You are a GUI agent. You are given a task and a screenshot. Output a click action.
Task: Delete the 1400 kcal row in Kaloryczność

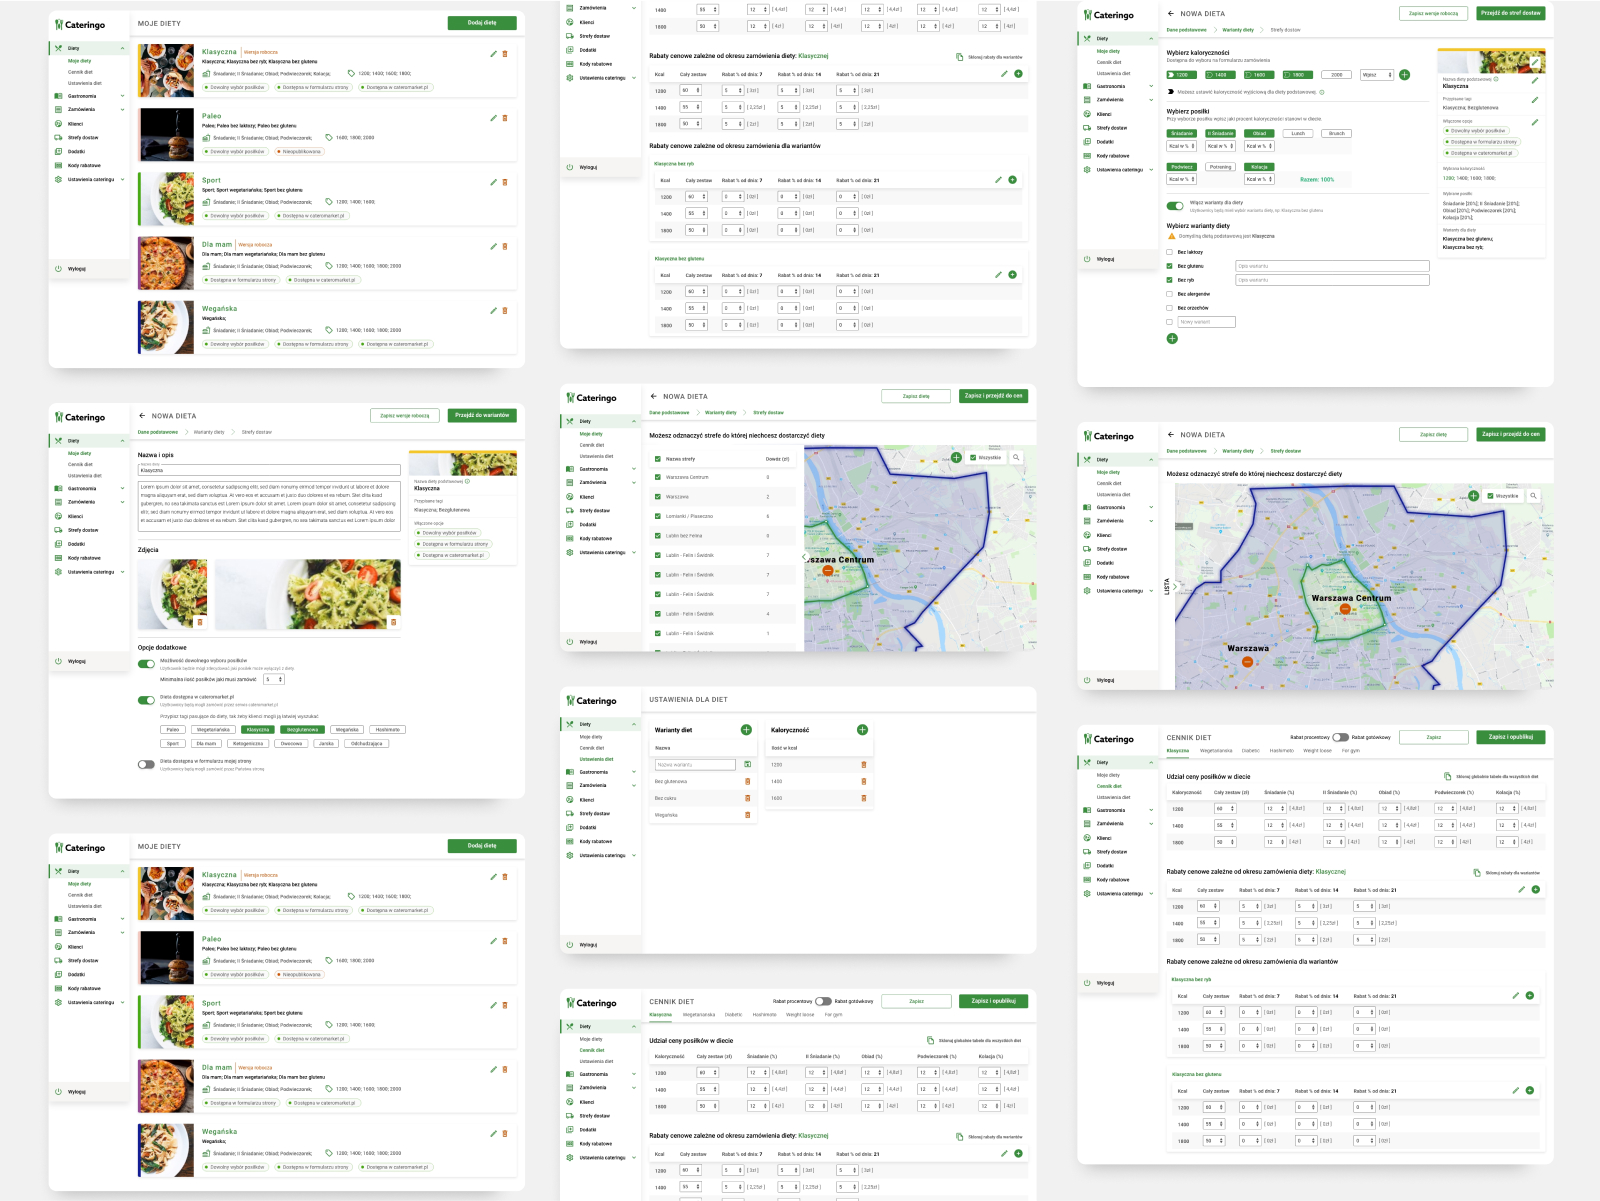tap(864, 781)
